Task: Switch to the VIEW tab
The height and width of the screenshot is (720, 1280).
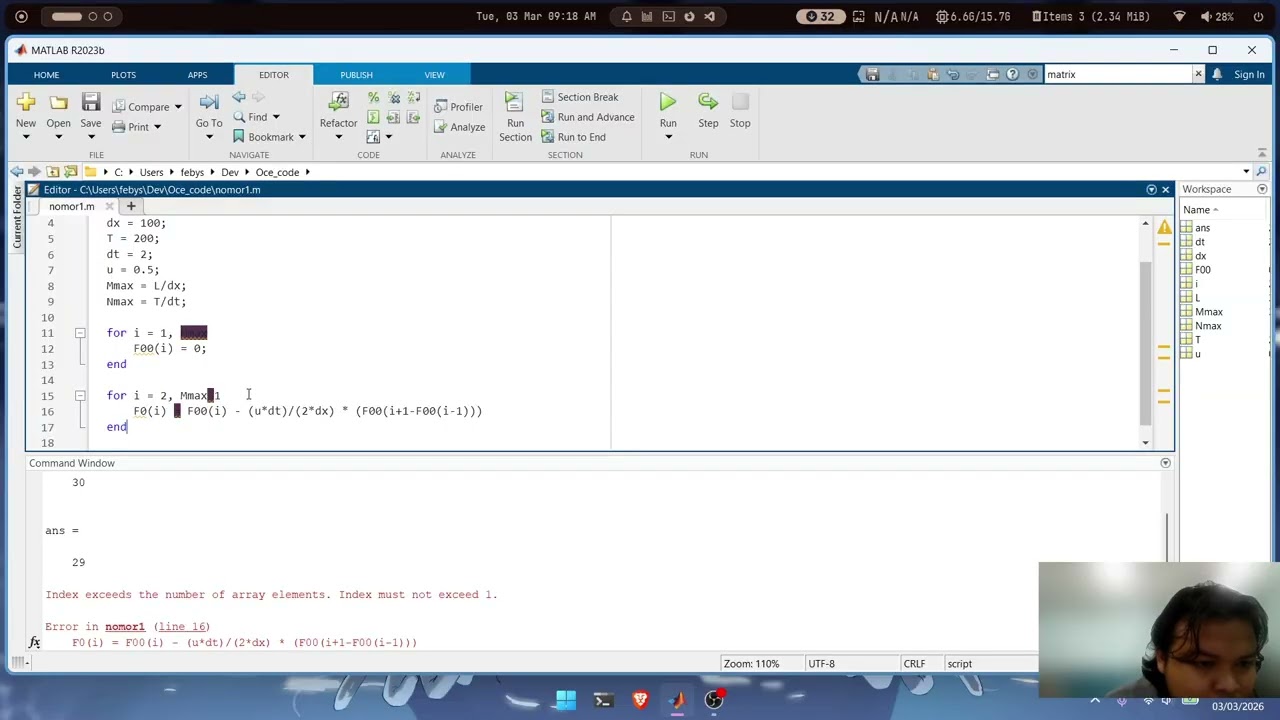Action: coord(434,75)
